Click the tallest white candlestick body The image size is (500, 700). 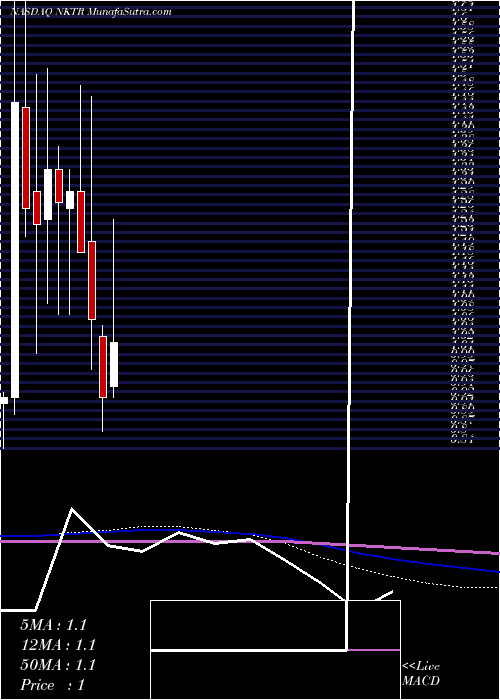pyautogui.click(x=15, y=250)
